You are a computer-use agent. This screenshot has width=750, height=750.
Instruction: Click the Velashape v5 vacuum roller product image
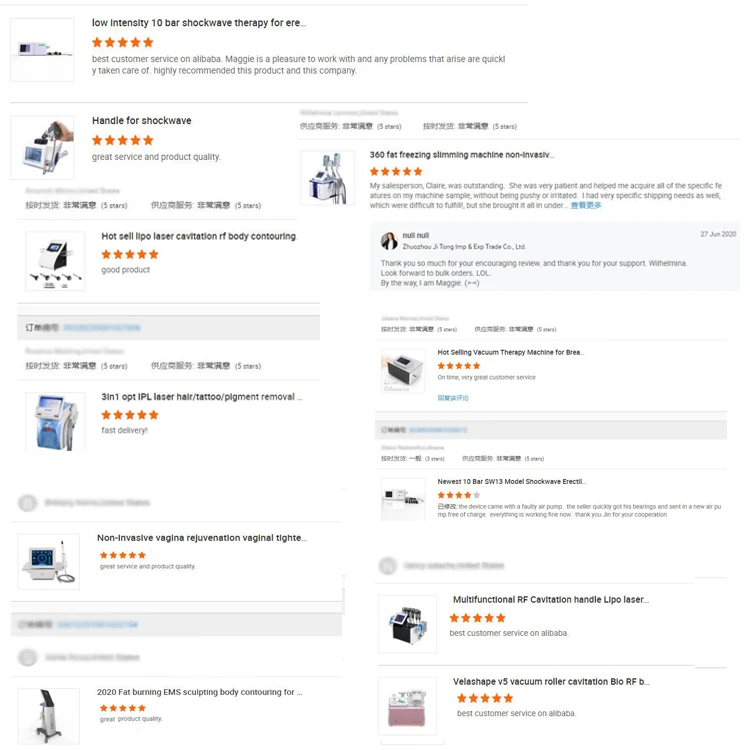408,706
